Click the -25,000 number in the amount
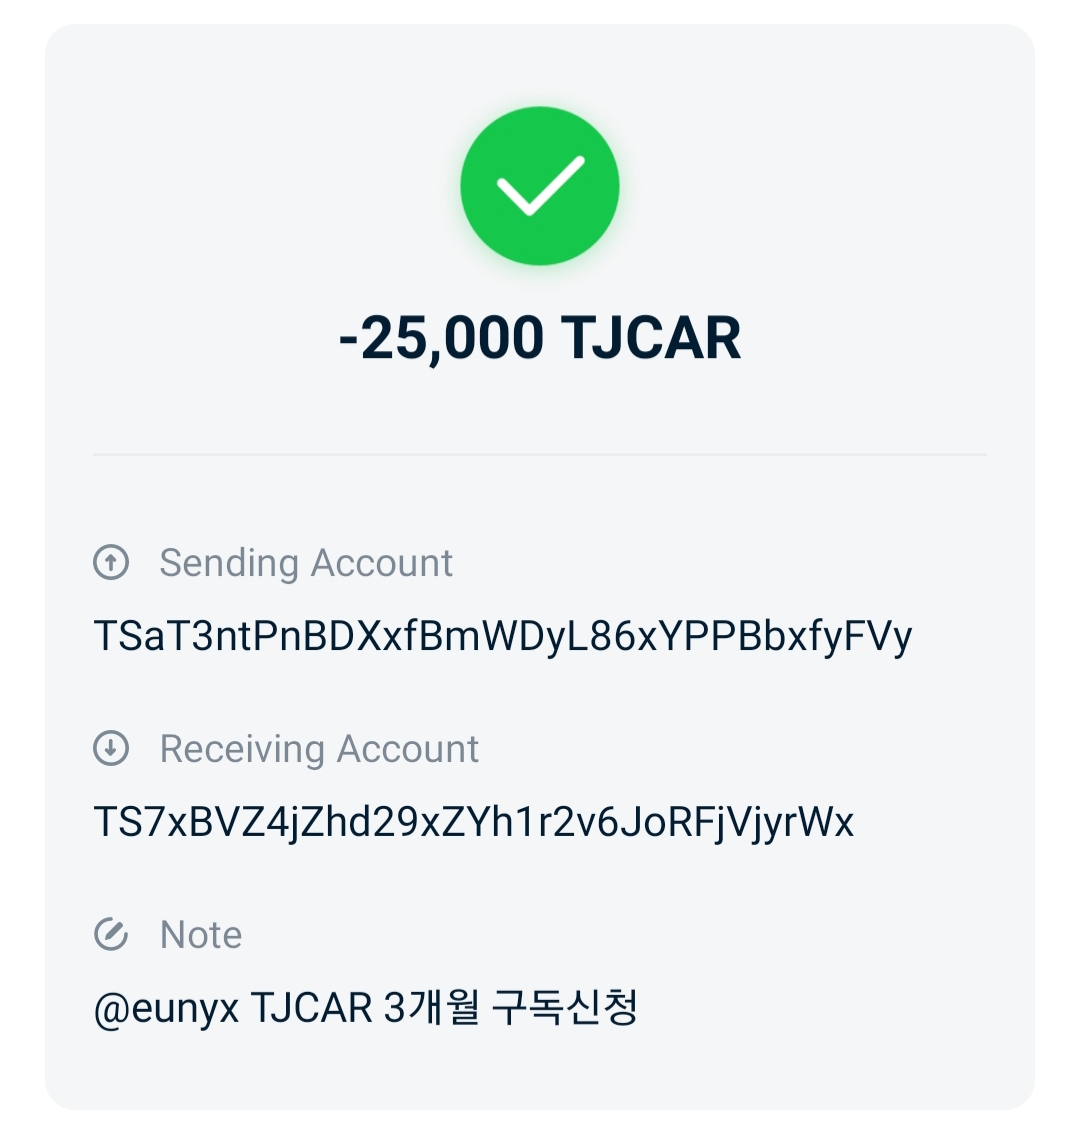The image size is (1080, 1125). coord(441,338)
